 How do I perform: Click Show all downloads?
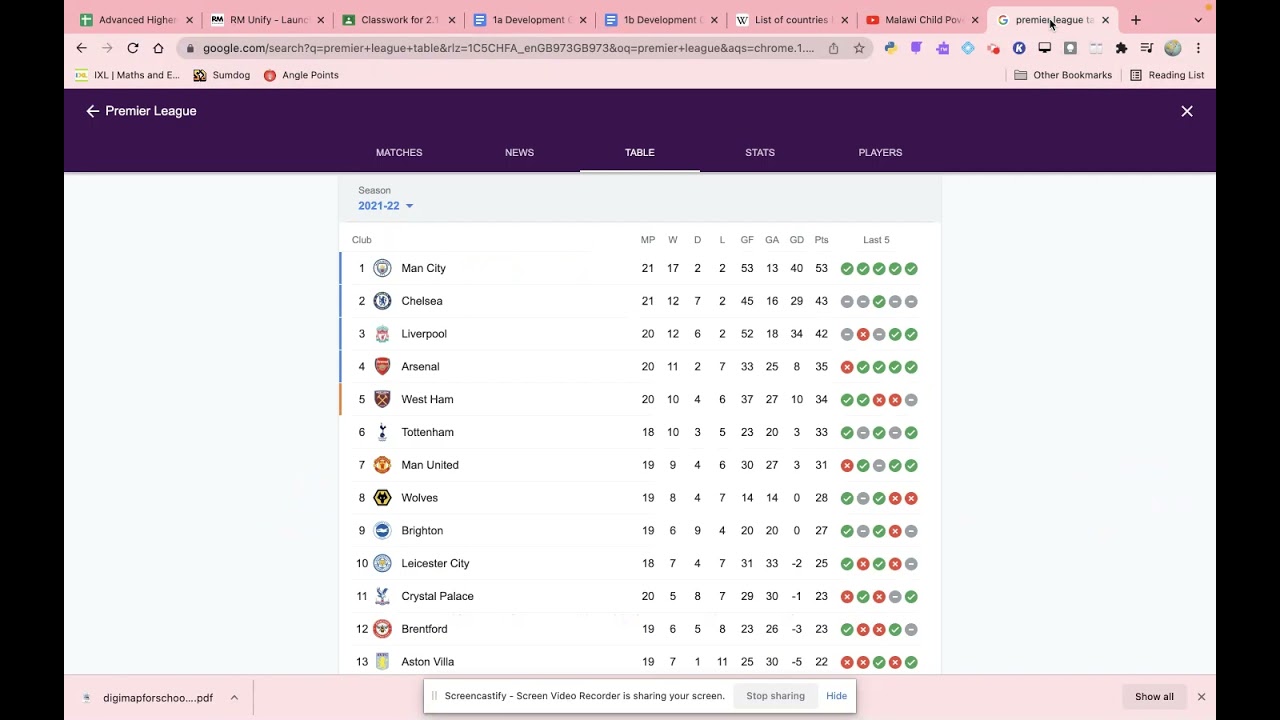coord(1154,697)
